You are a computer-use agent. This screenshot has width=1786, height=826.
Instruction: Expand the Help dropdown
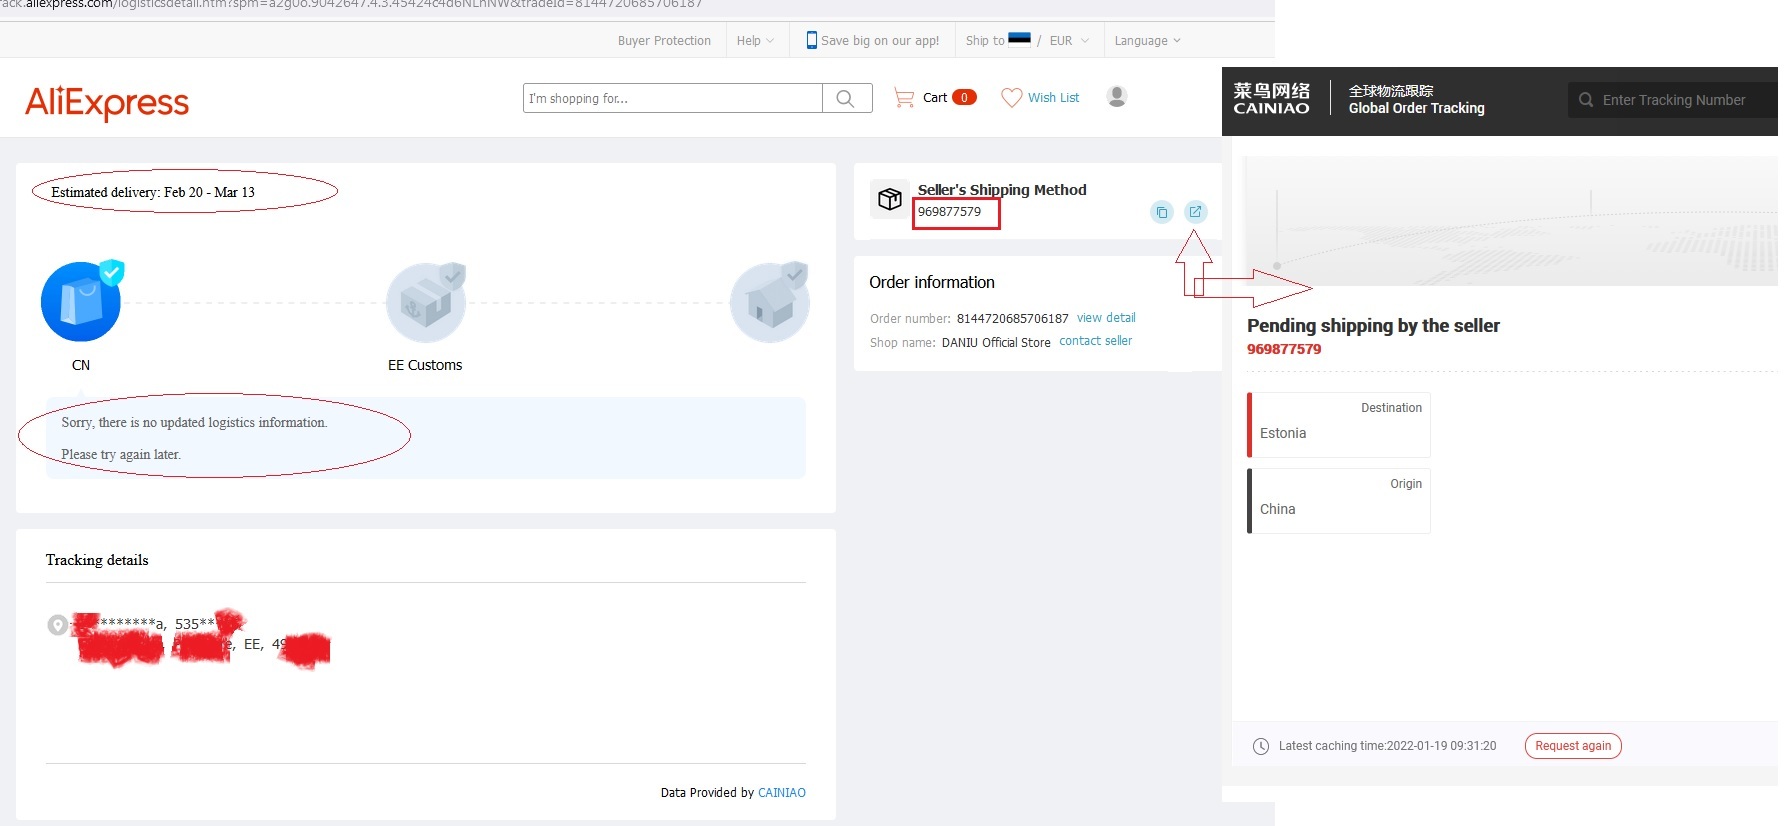tap(755, 41)
